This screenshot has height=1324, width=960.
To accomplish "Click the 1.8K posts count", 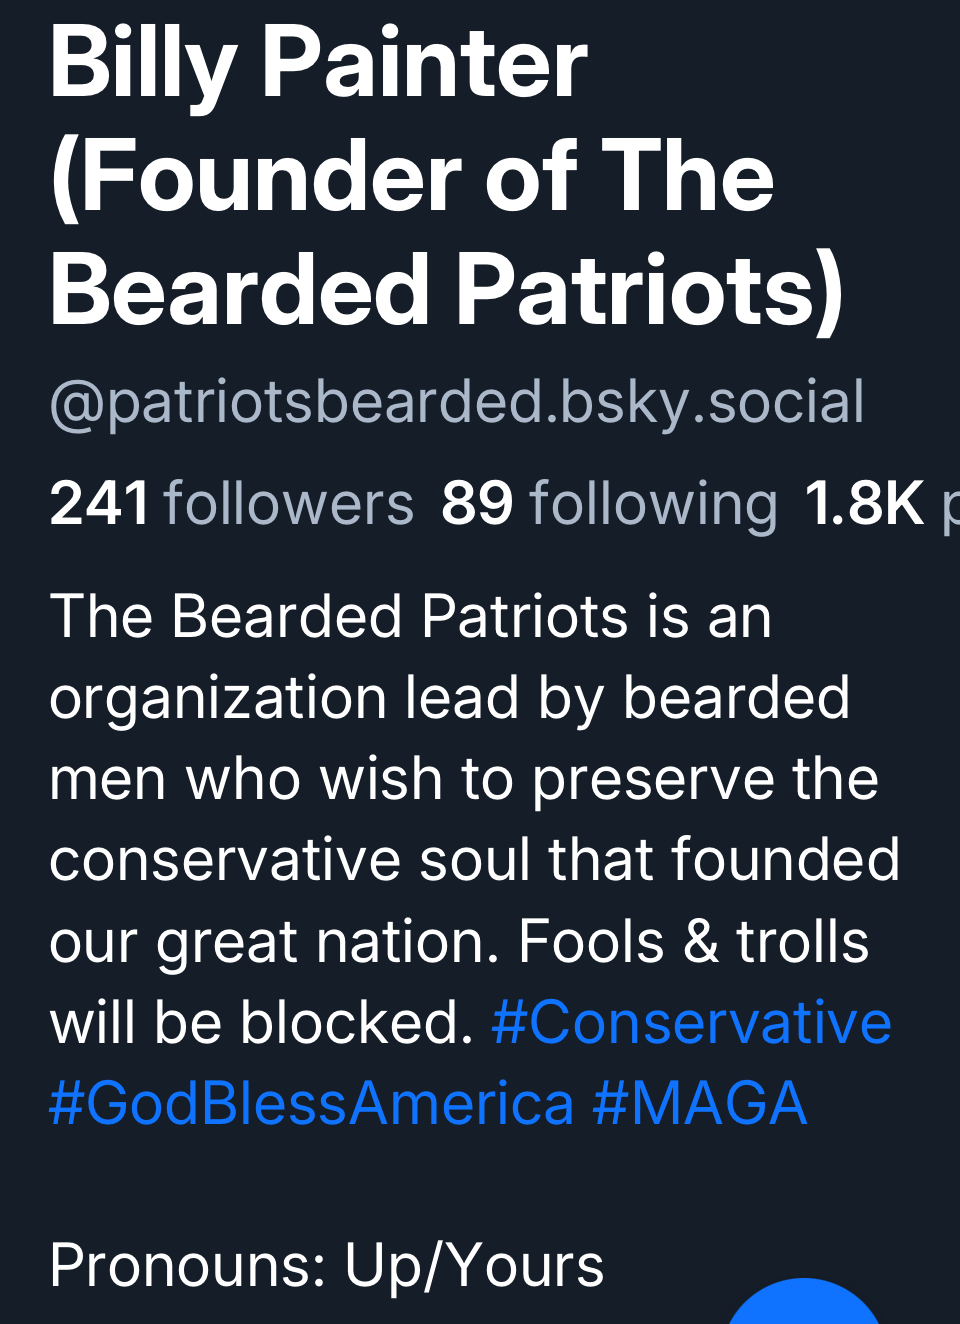I will point(864,502).
